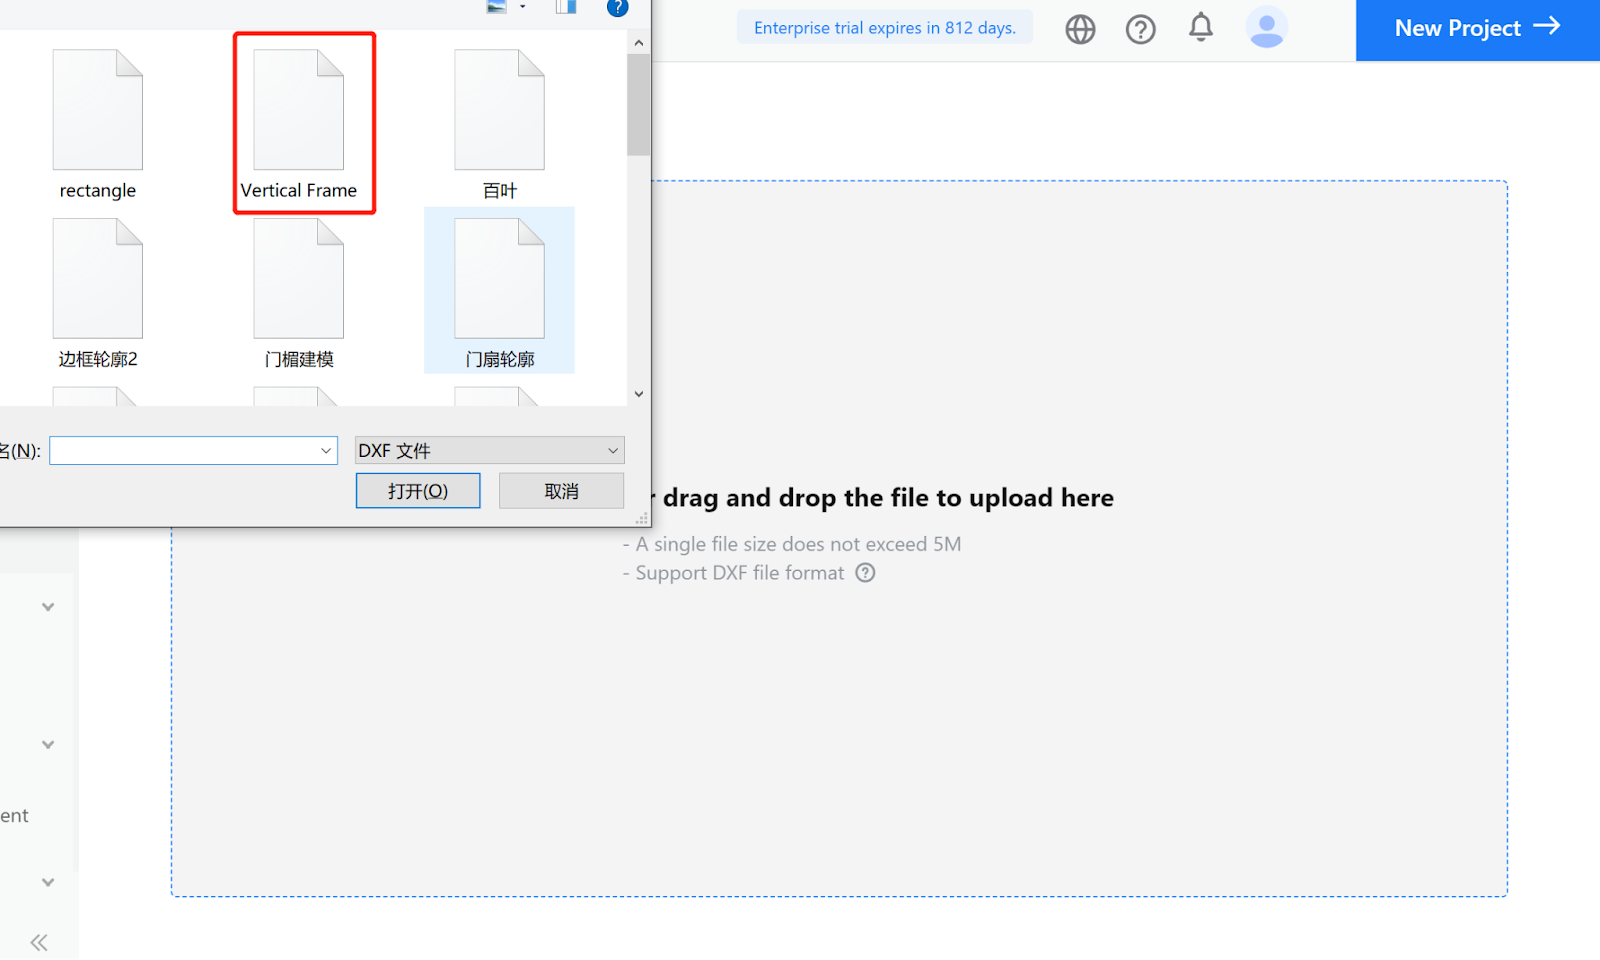Open the help question mark icon in header
This screenshot has width=1600, height=960.
(1140, 29)
